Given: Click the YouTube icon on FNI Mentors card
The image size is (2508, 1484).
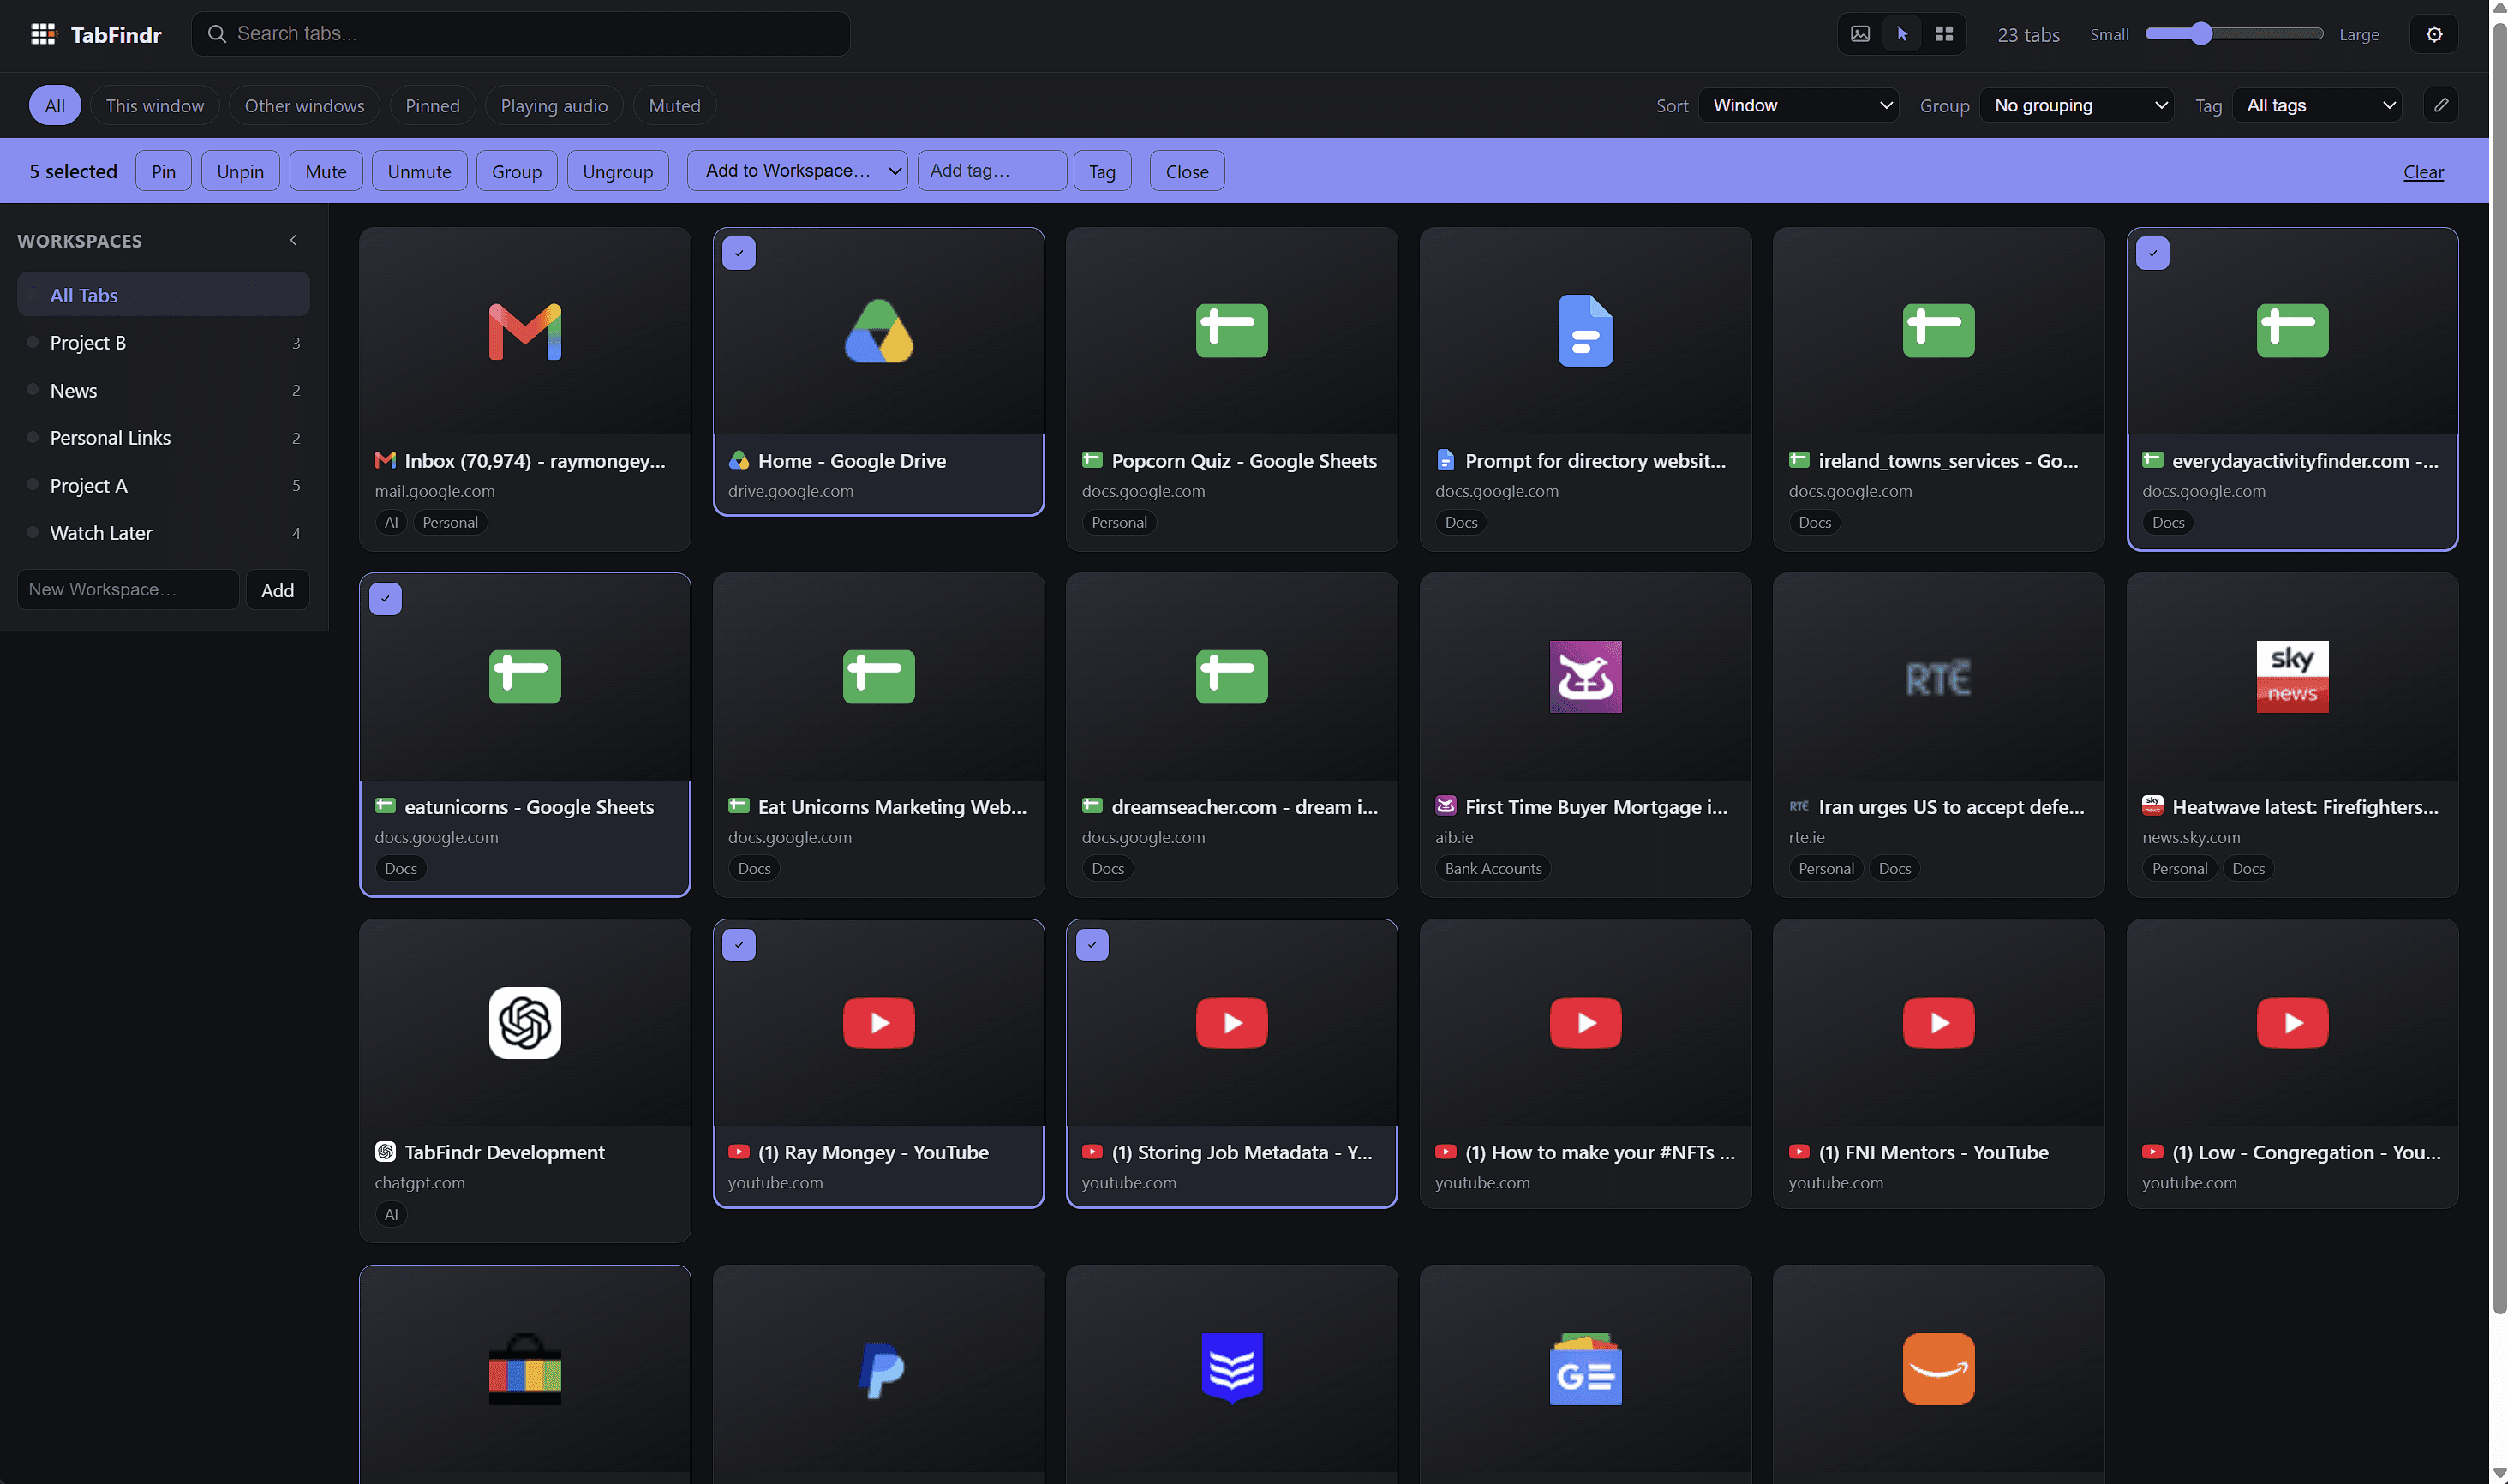Looking at the screenshot, I should coord(1938,1023).
